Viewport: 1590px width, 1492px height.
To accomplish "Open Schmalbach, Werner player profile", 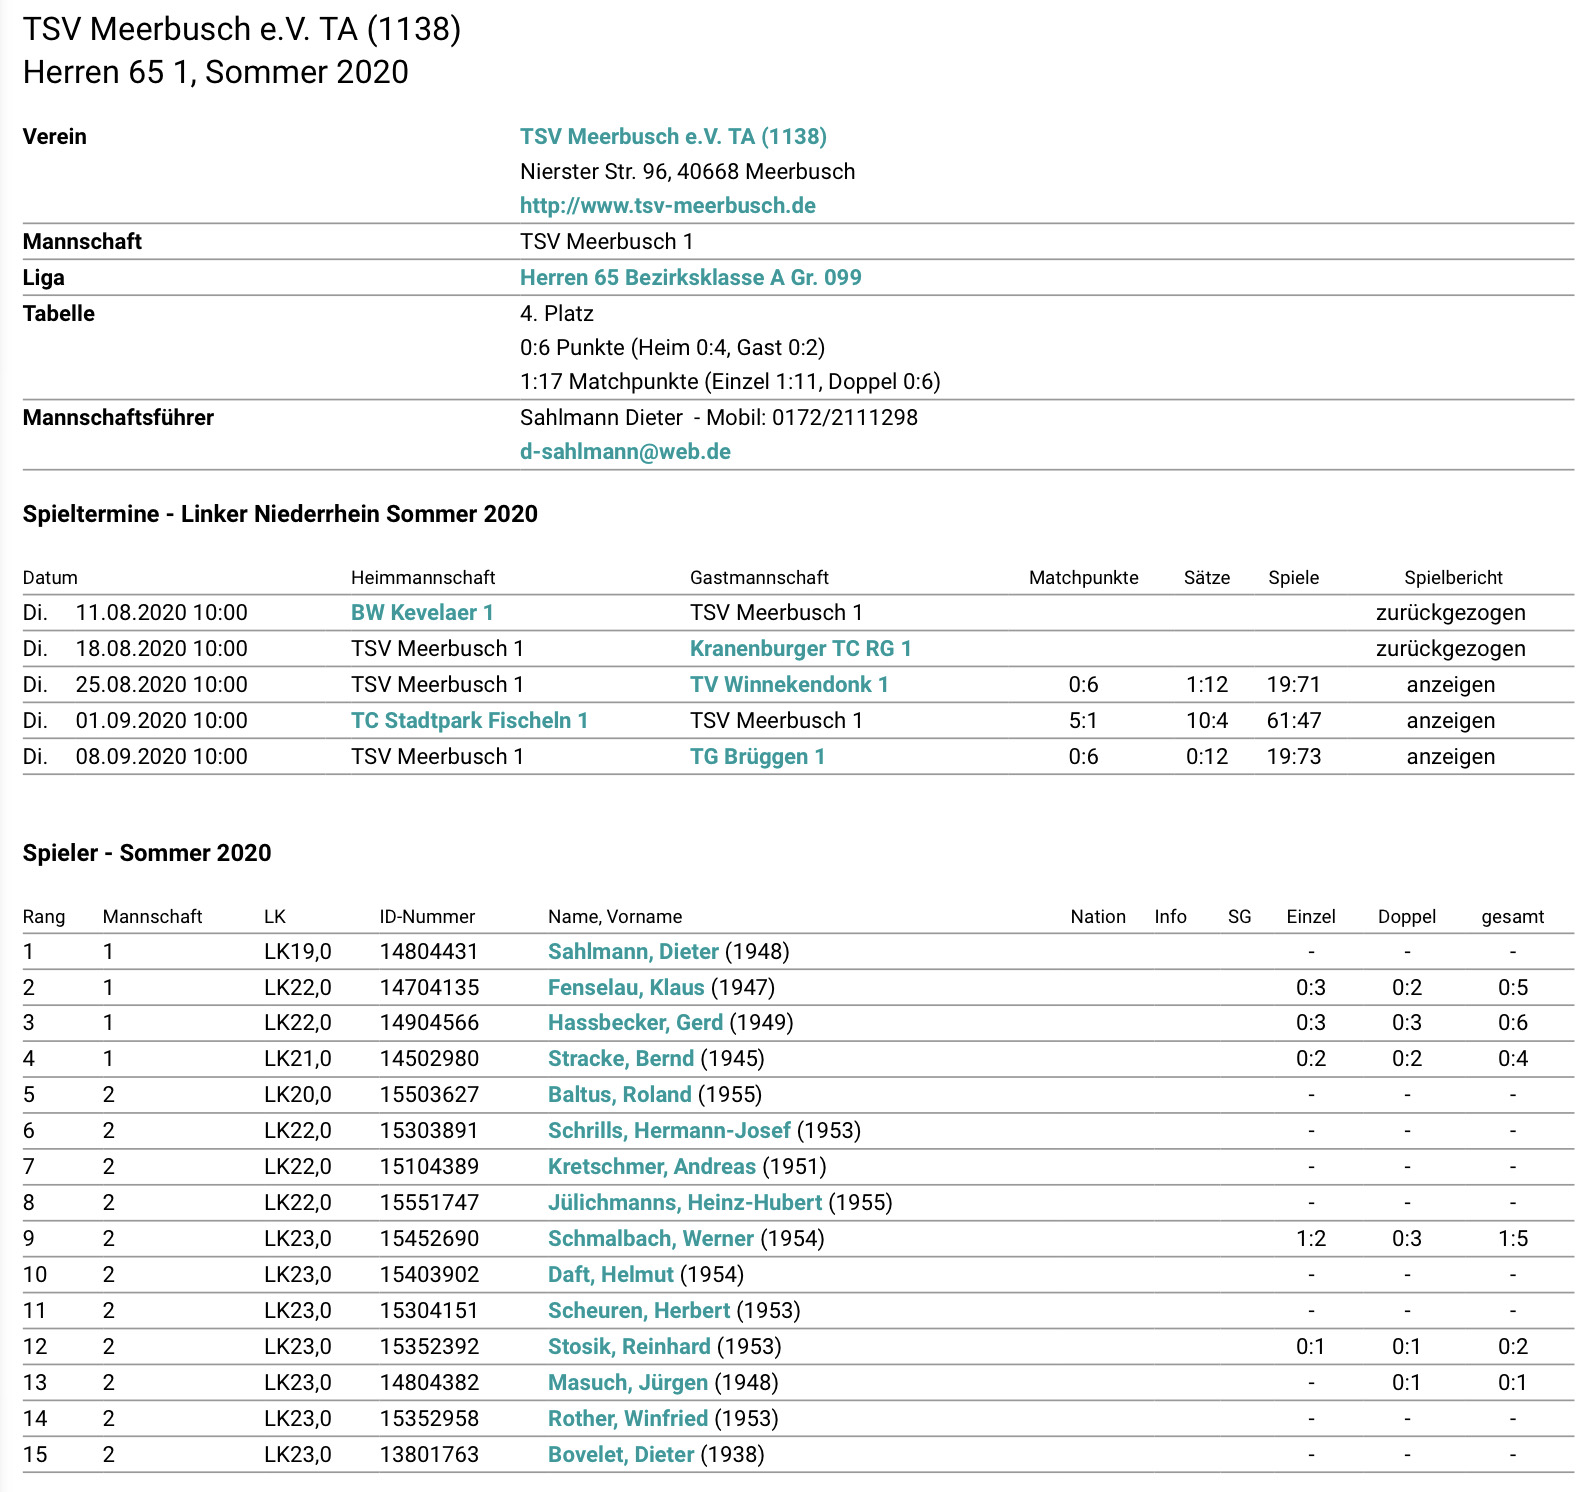I will coord(650,1238).
